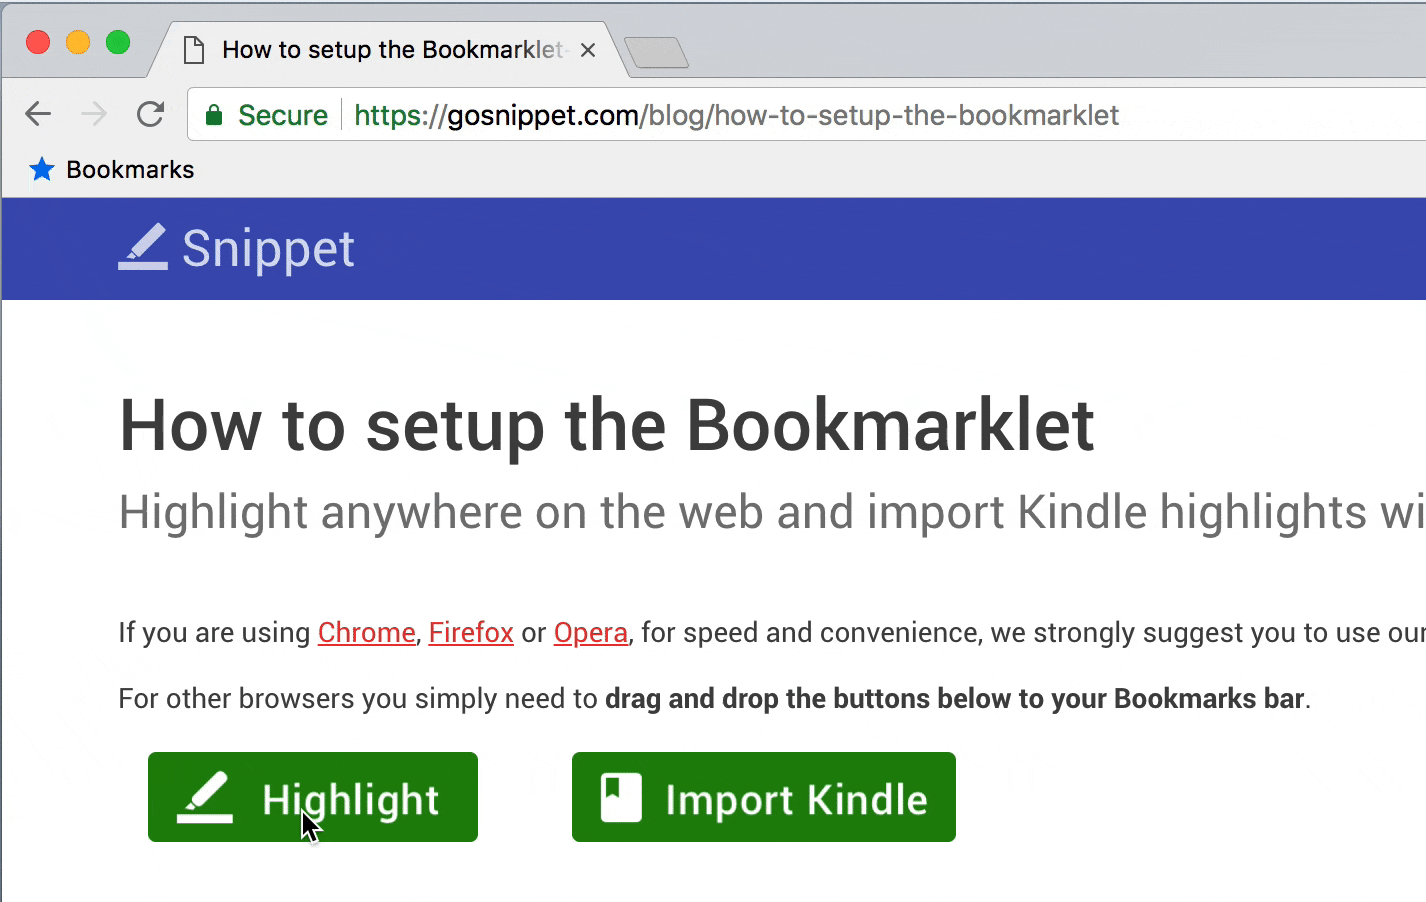1426x902 pixels.
Task: Follow the Firefox link
Action: [x=471, y=633]
